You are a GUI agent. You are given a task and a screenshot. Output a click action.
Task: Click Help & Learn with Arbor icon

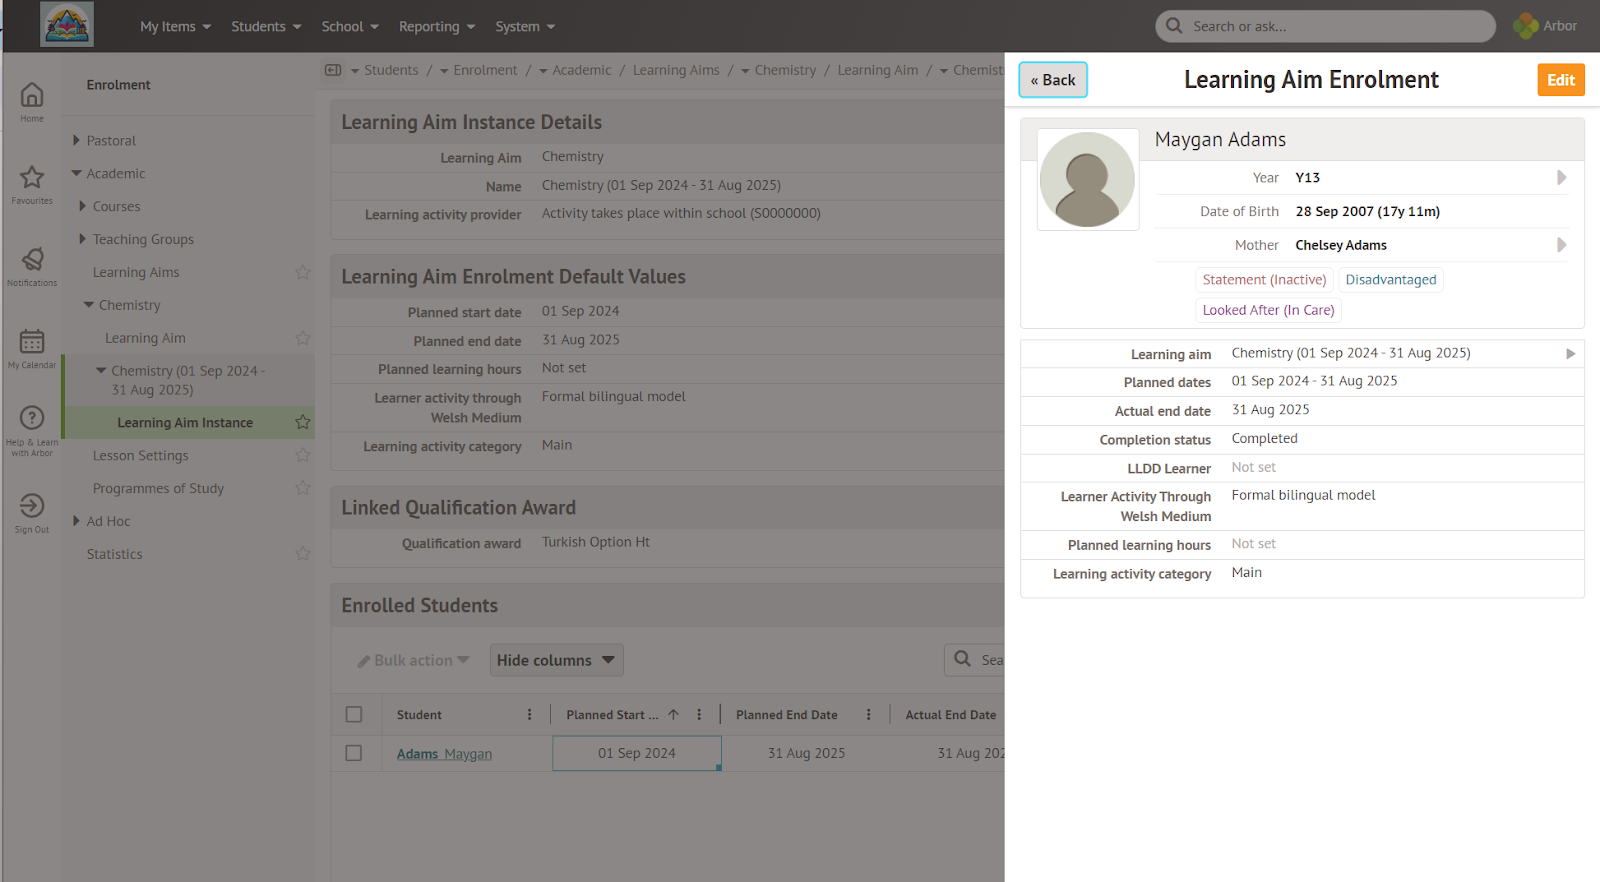32,418
